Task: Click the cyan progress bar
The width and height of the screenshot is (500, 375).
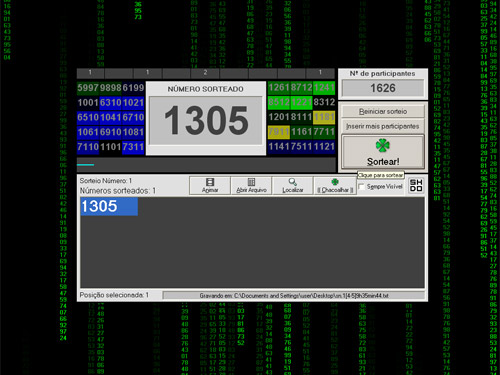Action: pyautogui.click(x=85, y=165)
